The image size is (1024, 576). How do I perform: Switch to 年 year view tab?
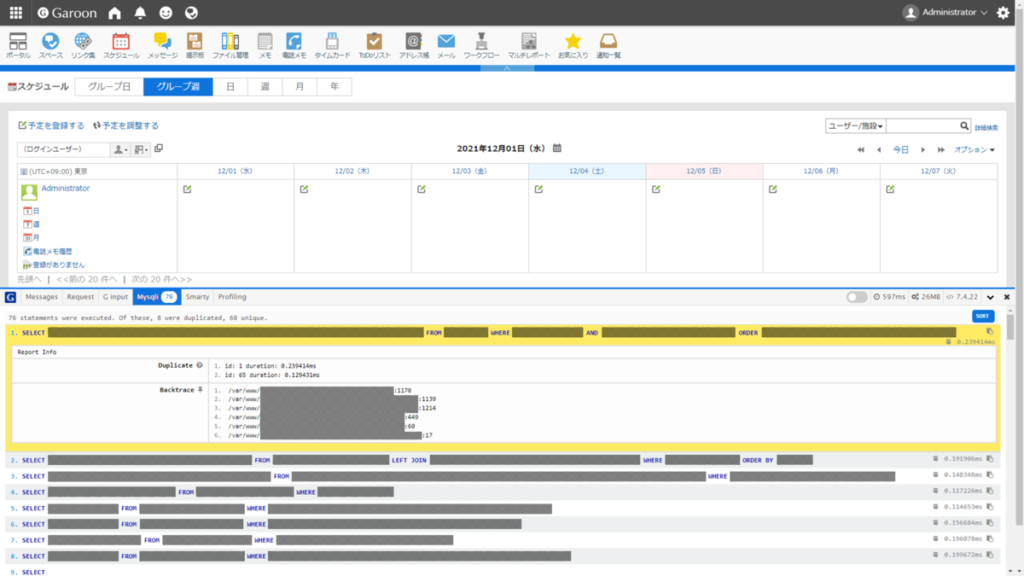click(334, 86)
